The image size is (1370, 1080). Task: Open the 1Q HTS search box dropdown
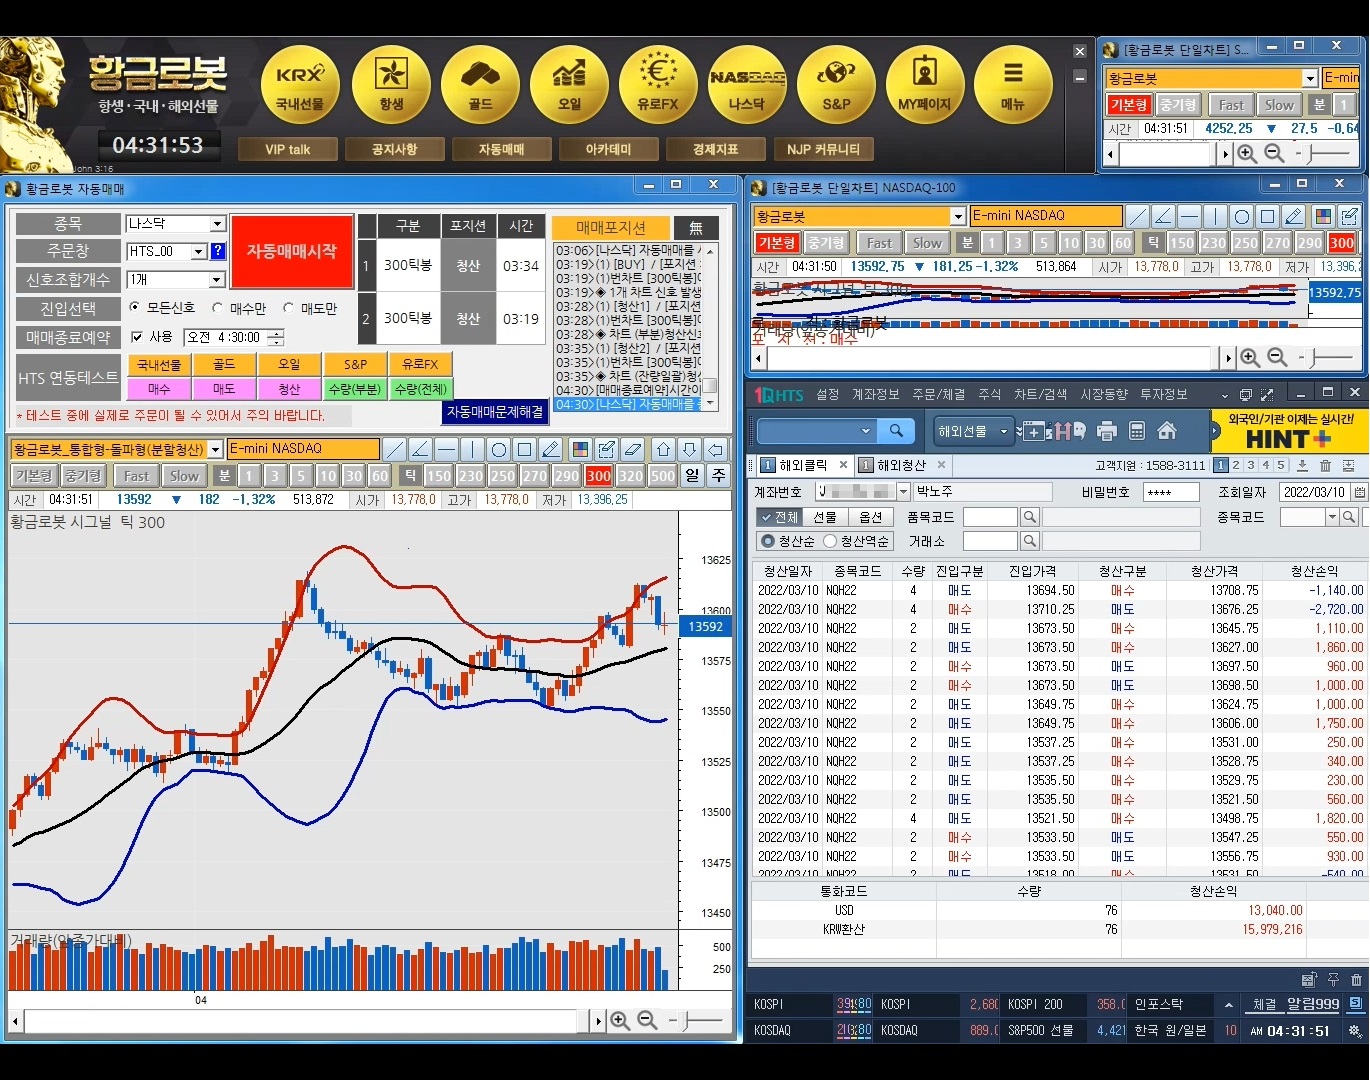(x=866, y=431)
